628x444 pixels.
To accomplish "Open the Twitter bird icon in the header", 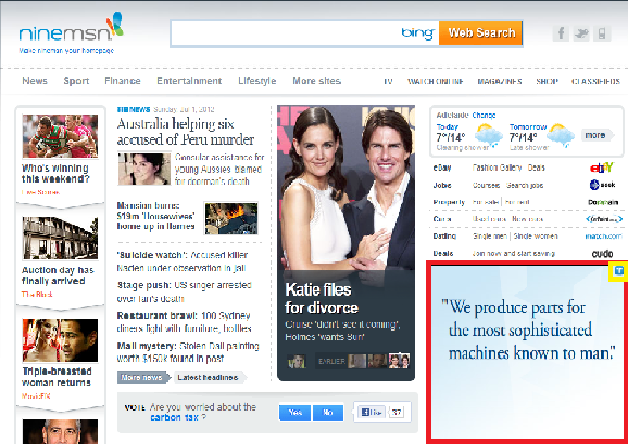I will [x=581, y=34].
